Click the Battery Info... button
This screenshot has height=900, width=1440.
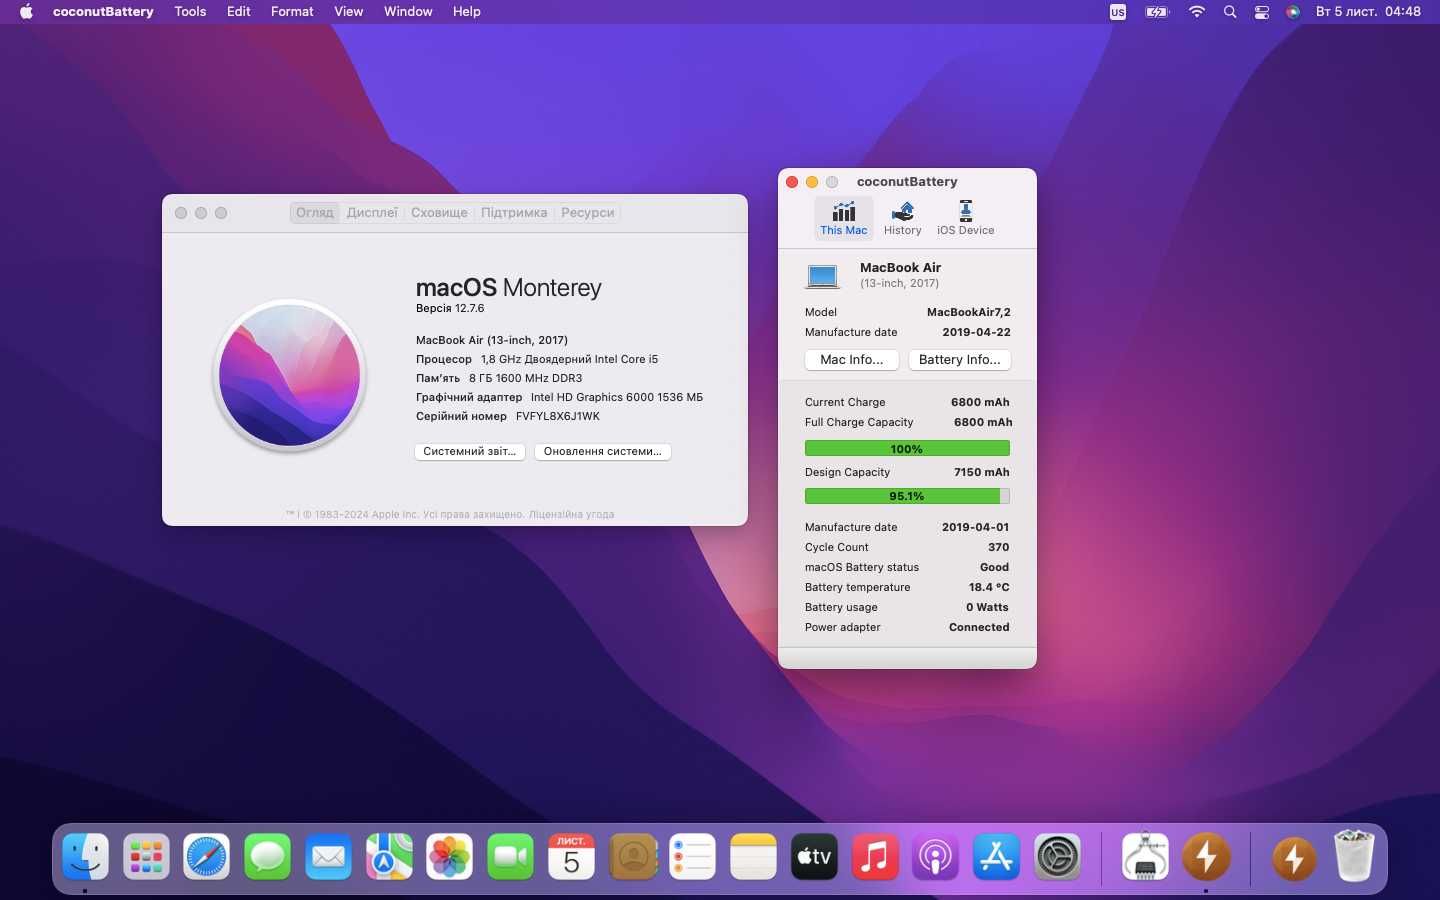coord(960,360)
